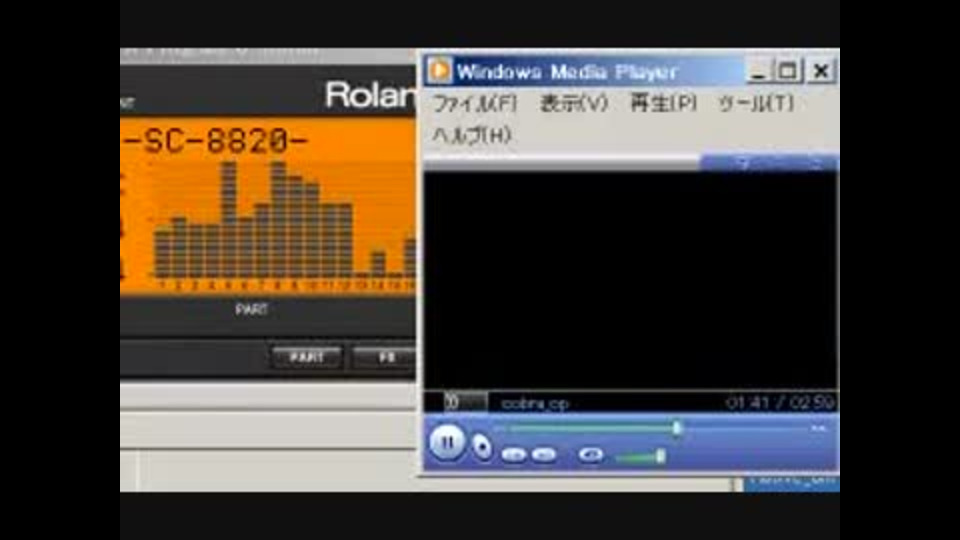Open the ツール(T) menu
Image resolution: width=960 pixels, height=540 pixels.
coord(756,103)
